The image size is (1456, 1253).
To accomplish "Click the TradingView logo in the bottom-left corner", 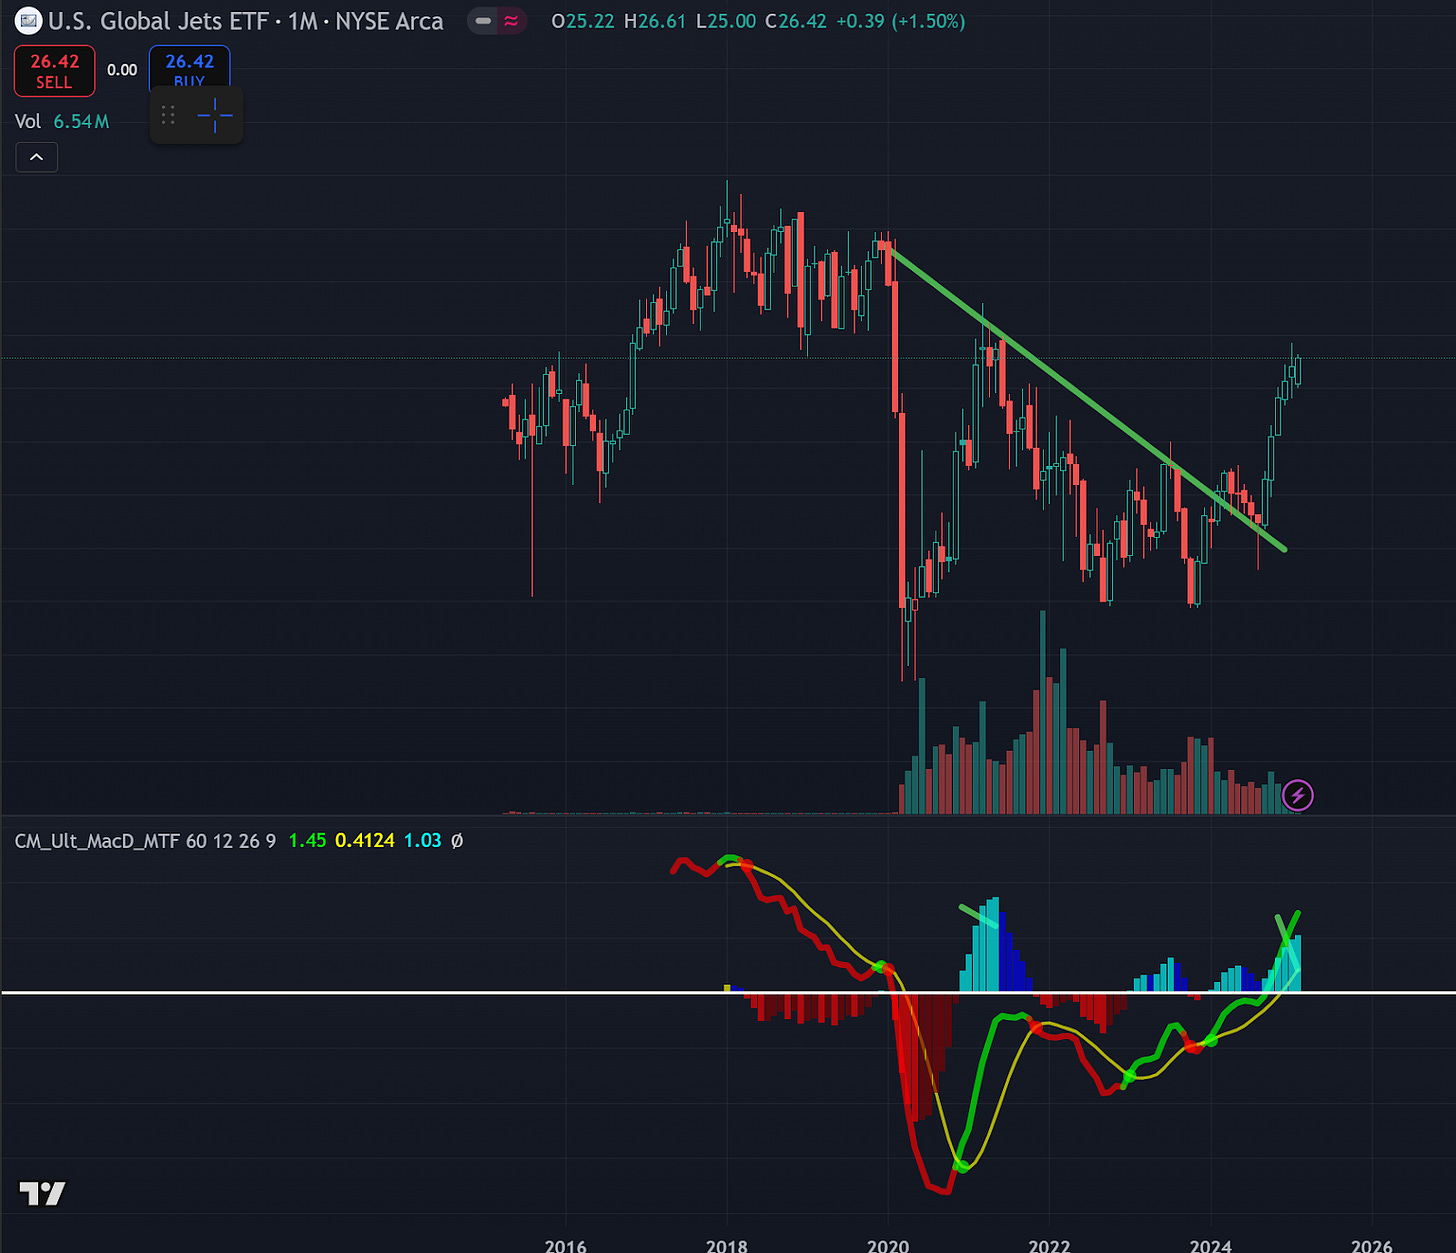I will click(42, 1193).
